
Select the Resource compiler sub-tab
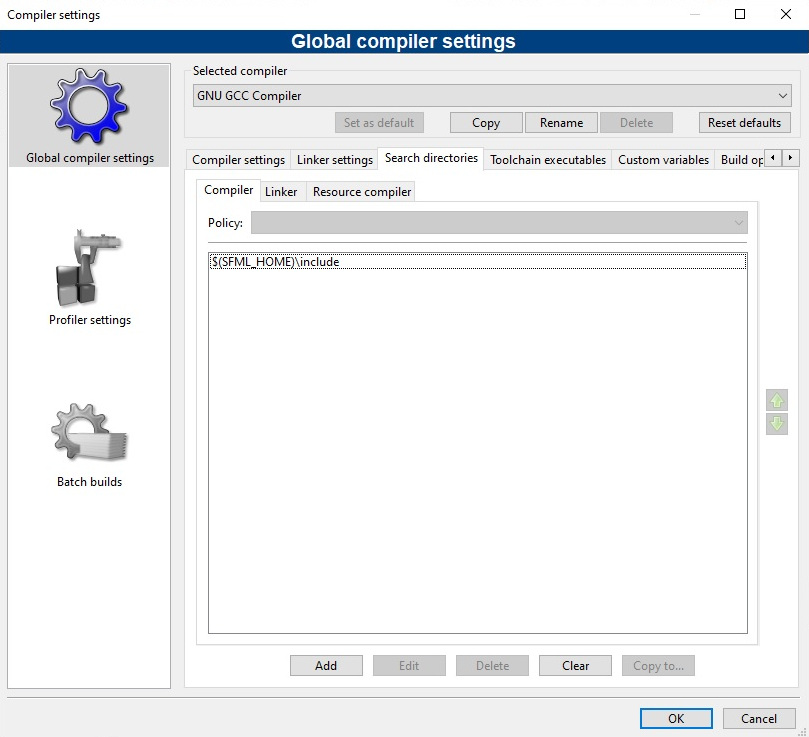361,192
